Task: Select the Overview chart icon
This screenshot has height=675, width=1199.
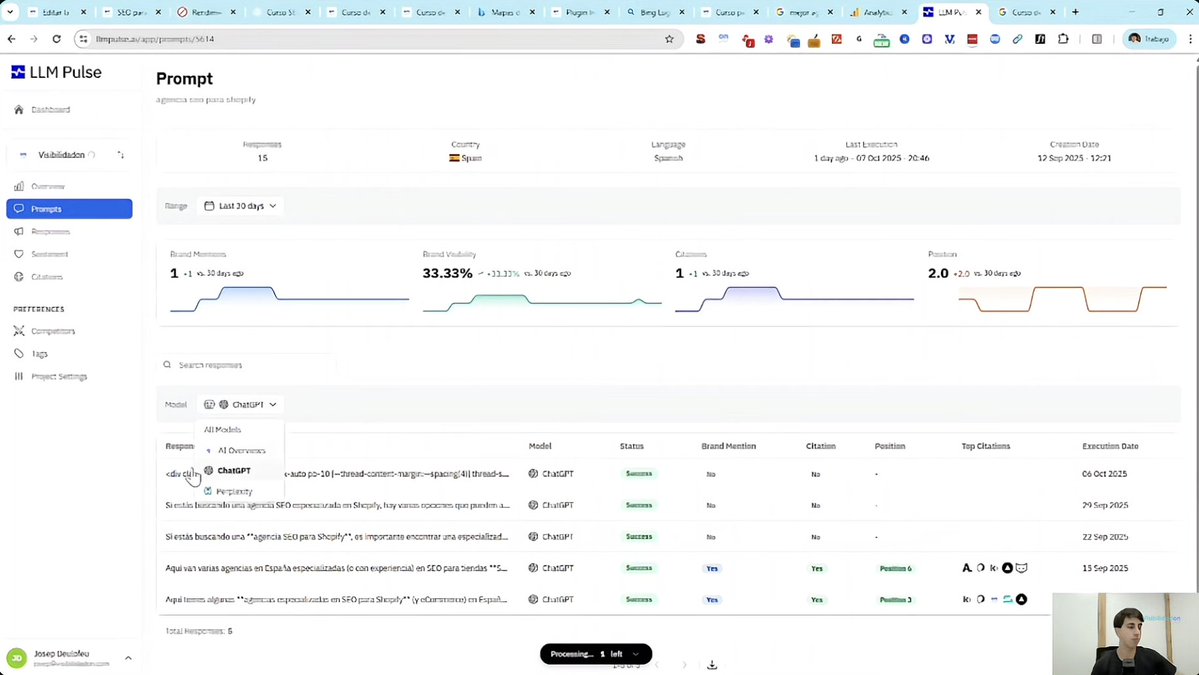Action: click(x=19, y=186)
